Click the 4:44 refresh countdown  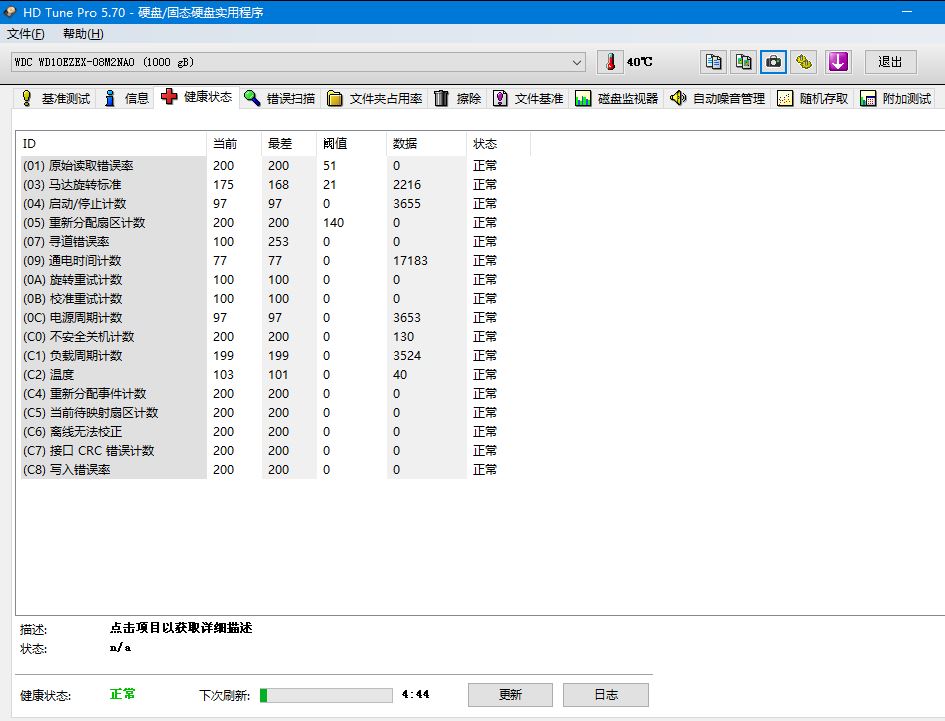point(415,694)
